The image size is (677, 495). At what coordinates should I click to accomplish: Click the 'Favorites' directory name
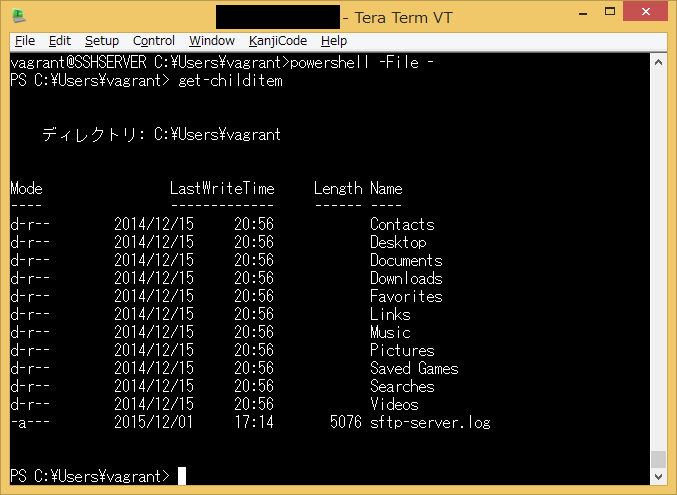[x=406, y=296]
